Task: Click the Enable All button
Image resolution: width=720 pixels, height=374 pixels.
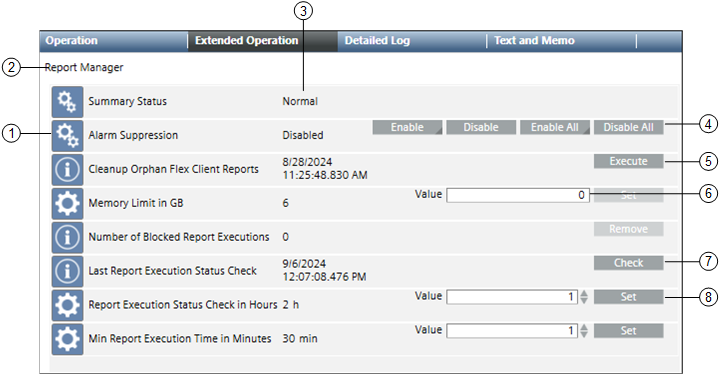Action: point(555,127)
